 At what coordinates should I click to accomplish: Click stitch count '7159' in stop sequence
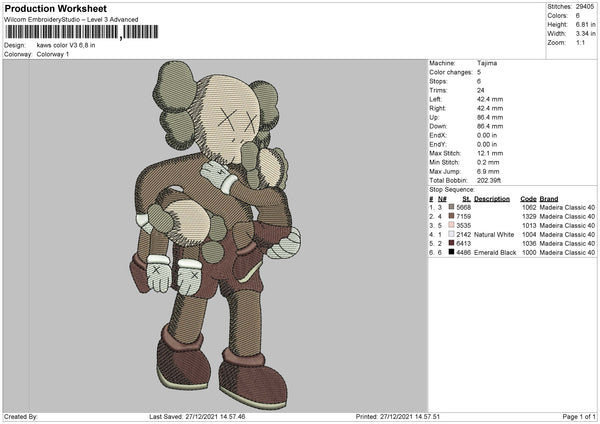click(464, 217)
